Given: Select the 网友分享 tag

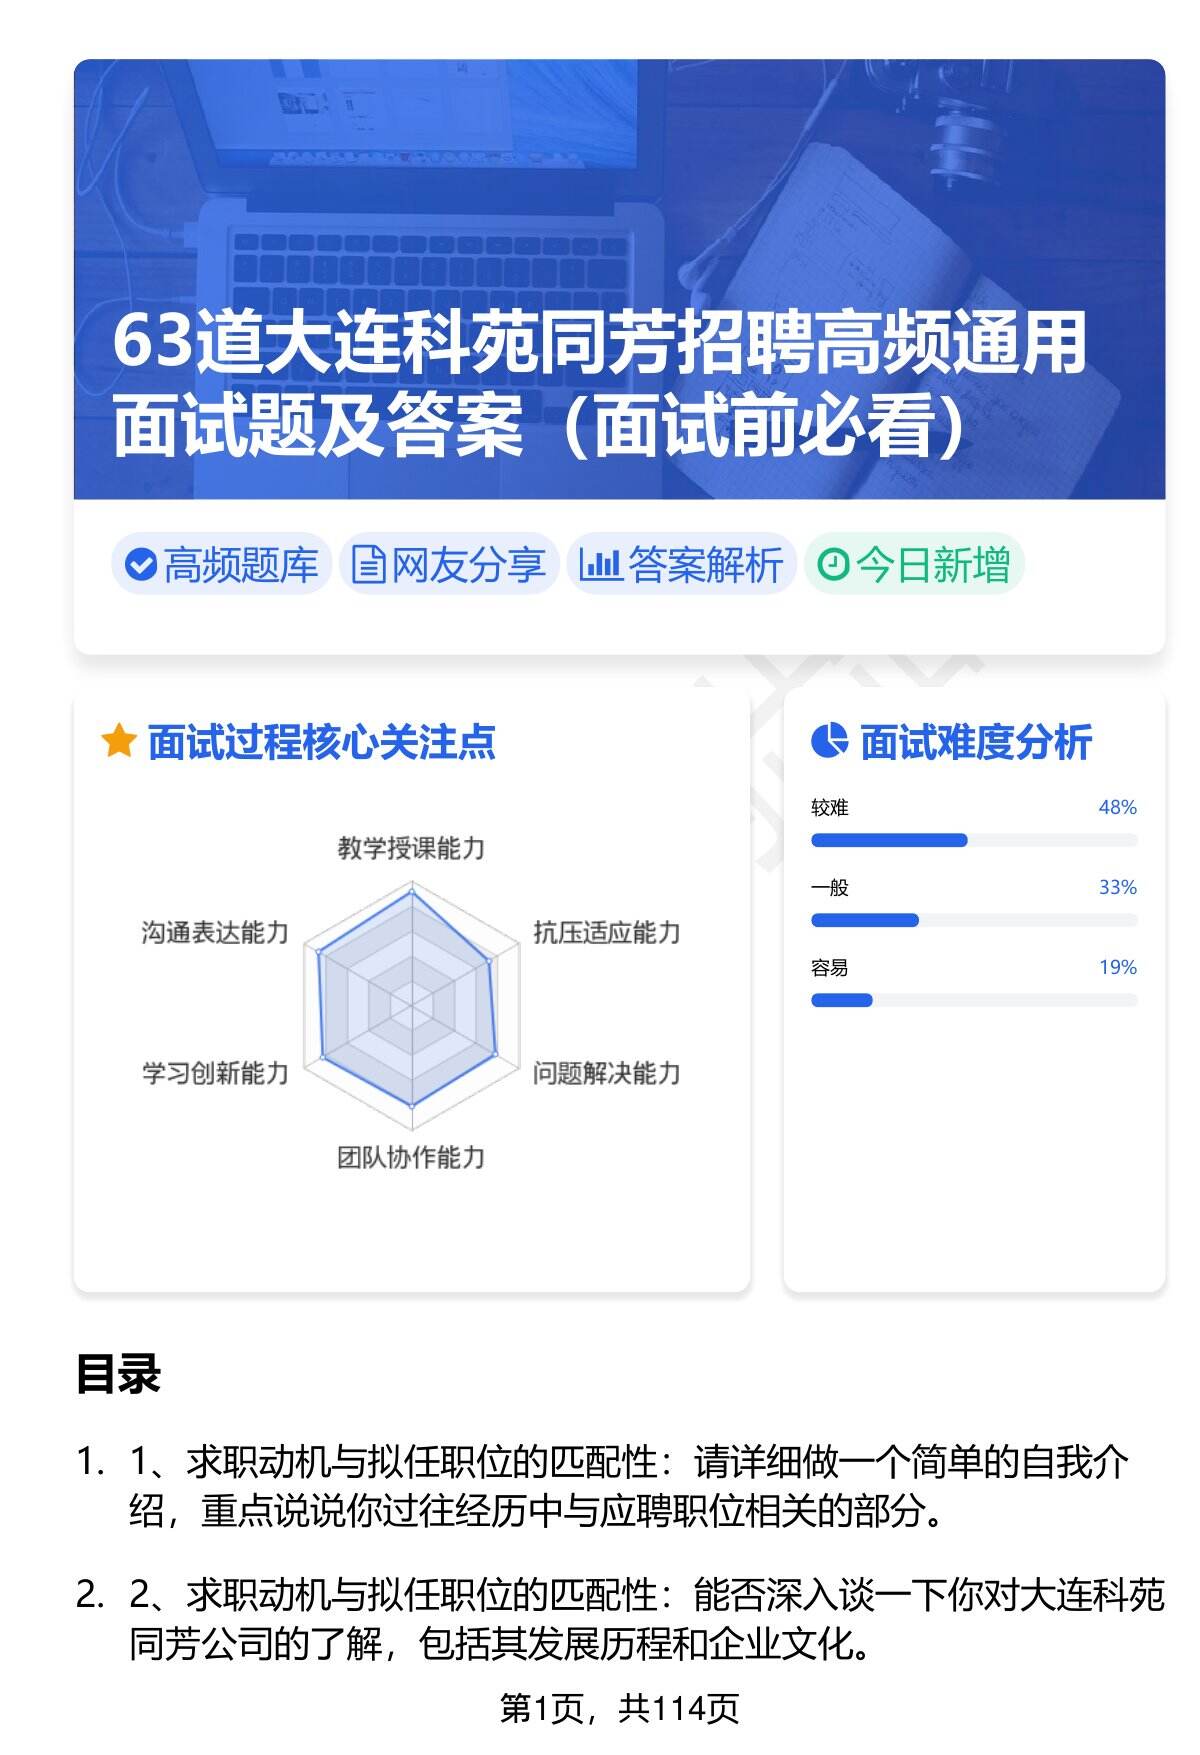Looking at the screenshot, I should tap(449, 565).
